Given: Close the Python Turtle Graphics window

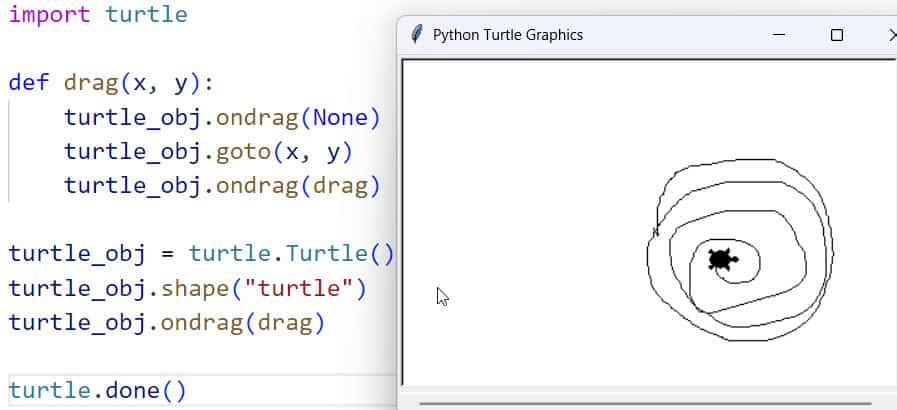Looking at the screenshot, I should [x=890, y=35].
